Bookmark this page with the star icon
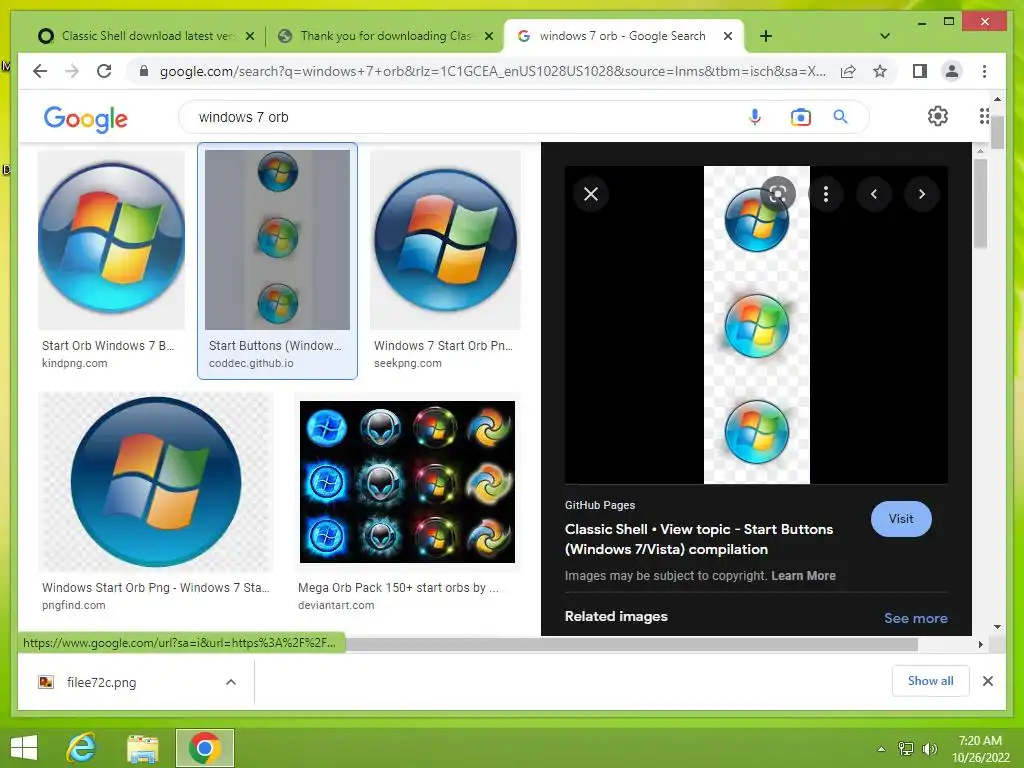The width and height of the screenshot is (1024, 768). click(880, 71)
